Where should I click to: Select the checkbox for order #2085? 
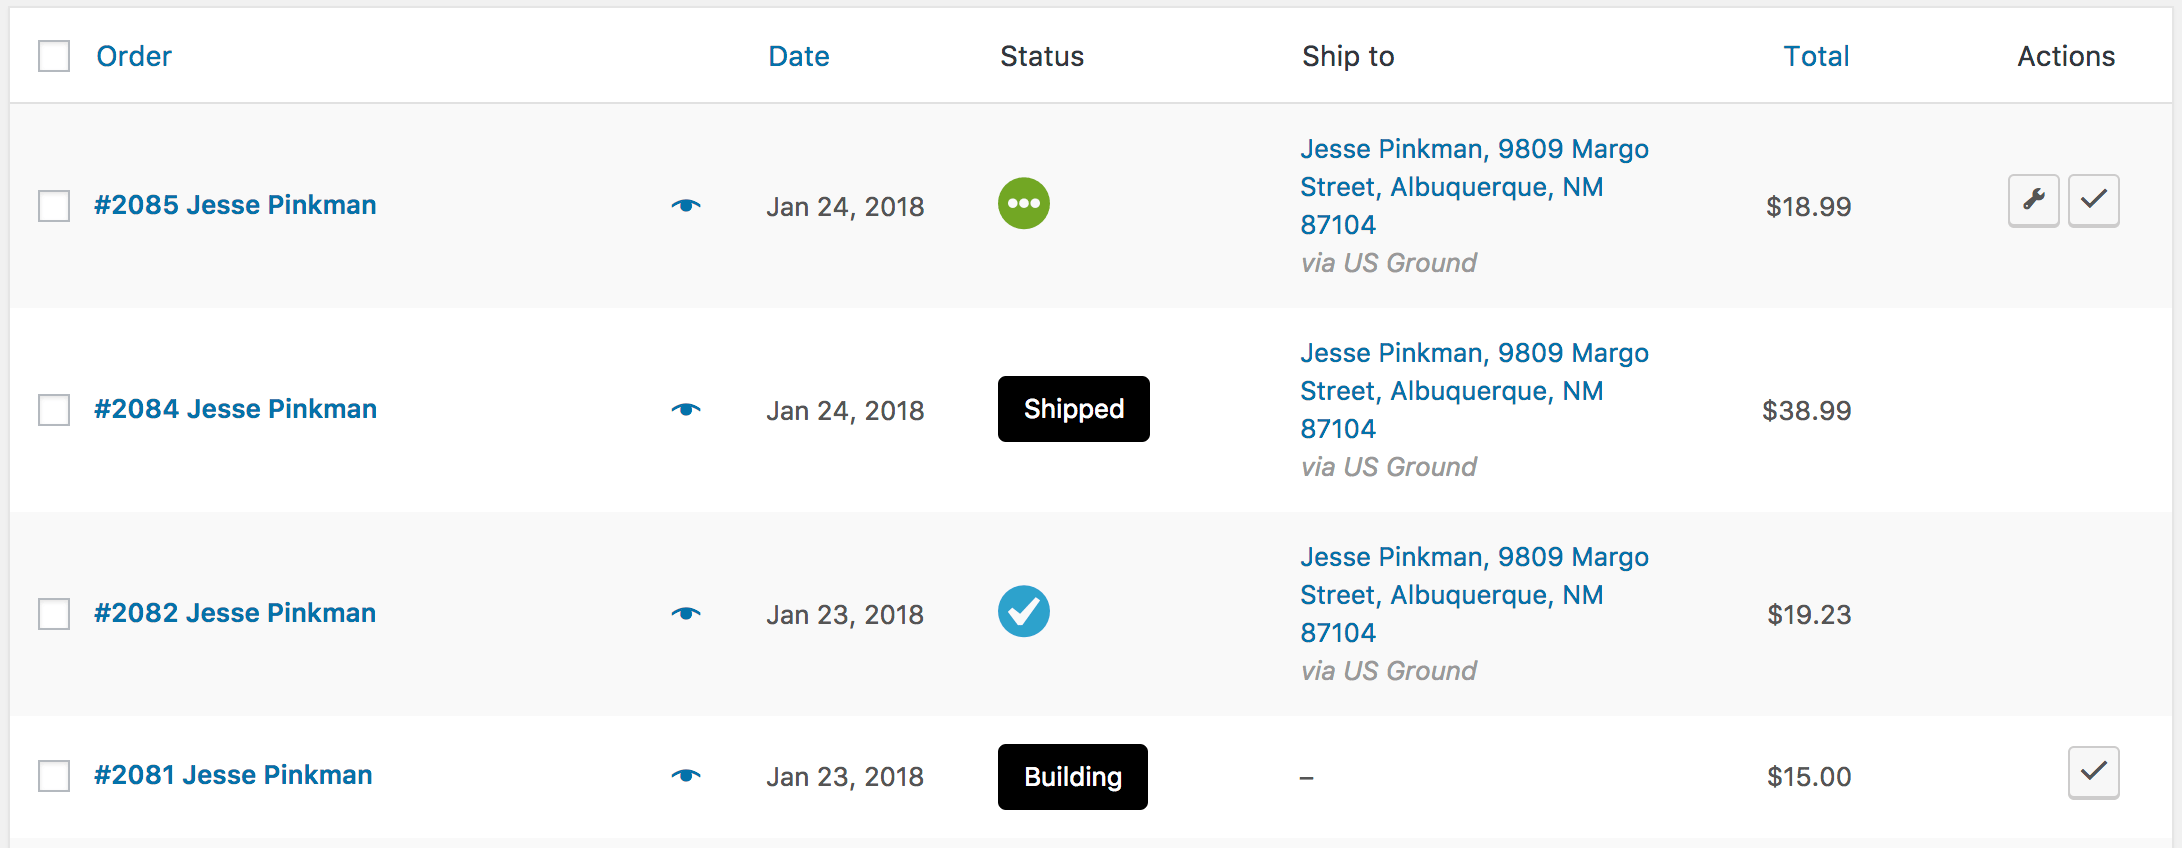[53, 206]
